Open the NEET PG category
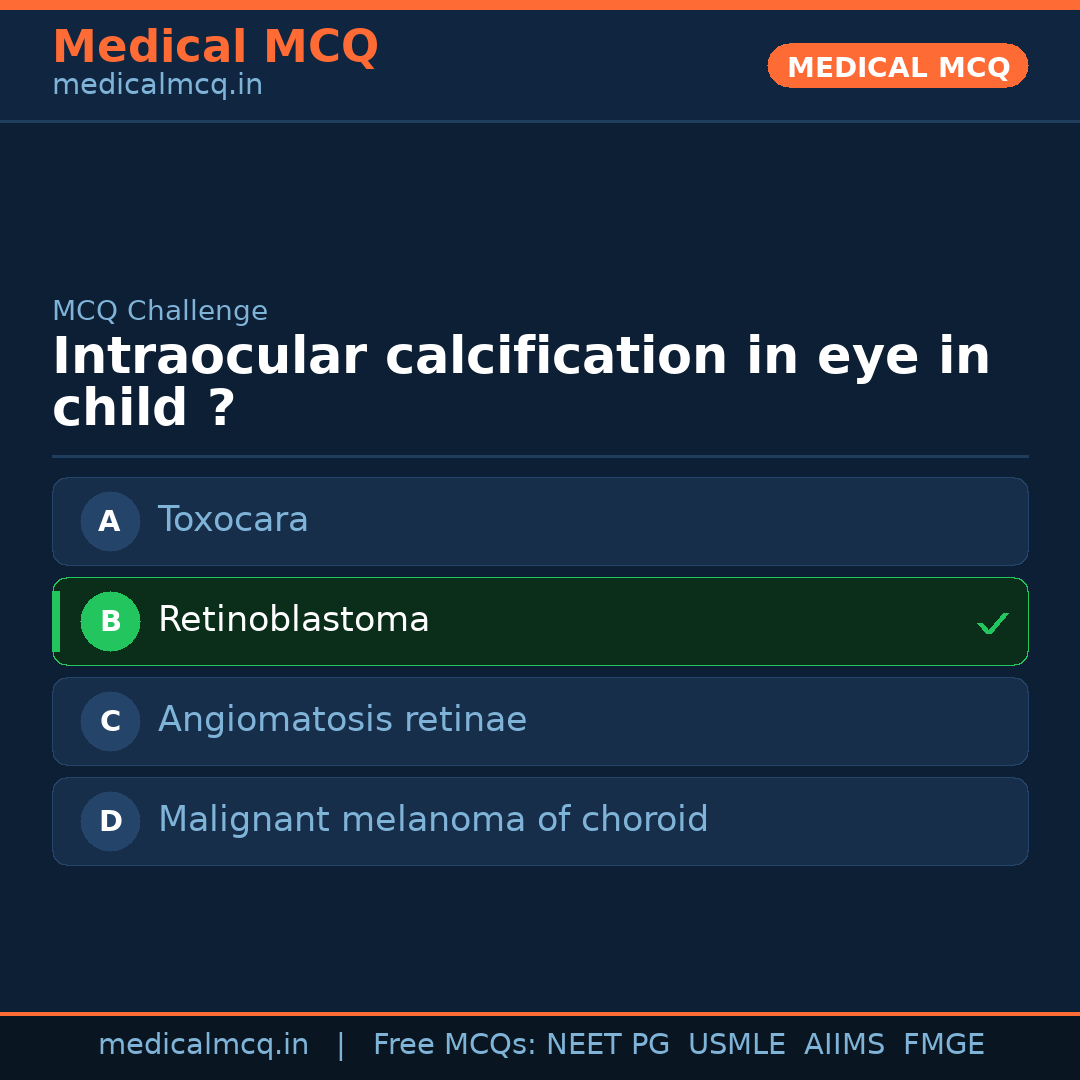Image resolution: width=1080 pixels, height=1080 pixels. tap(607, 1044)
